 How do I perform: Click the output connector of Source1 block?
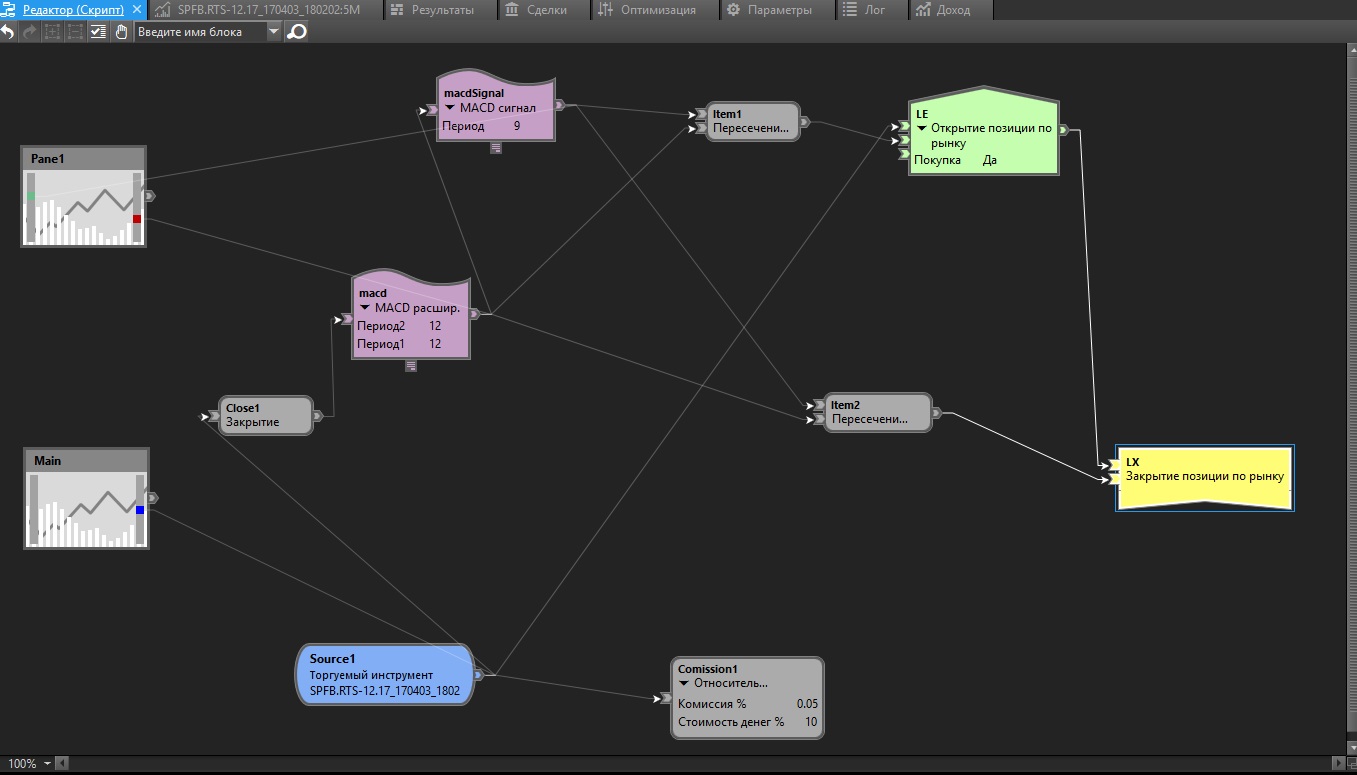coord(479,675)
